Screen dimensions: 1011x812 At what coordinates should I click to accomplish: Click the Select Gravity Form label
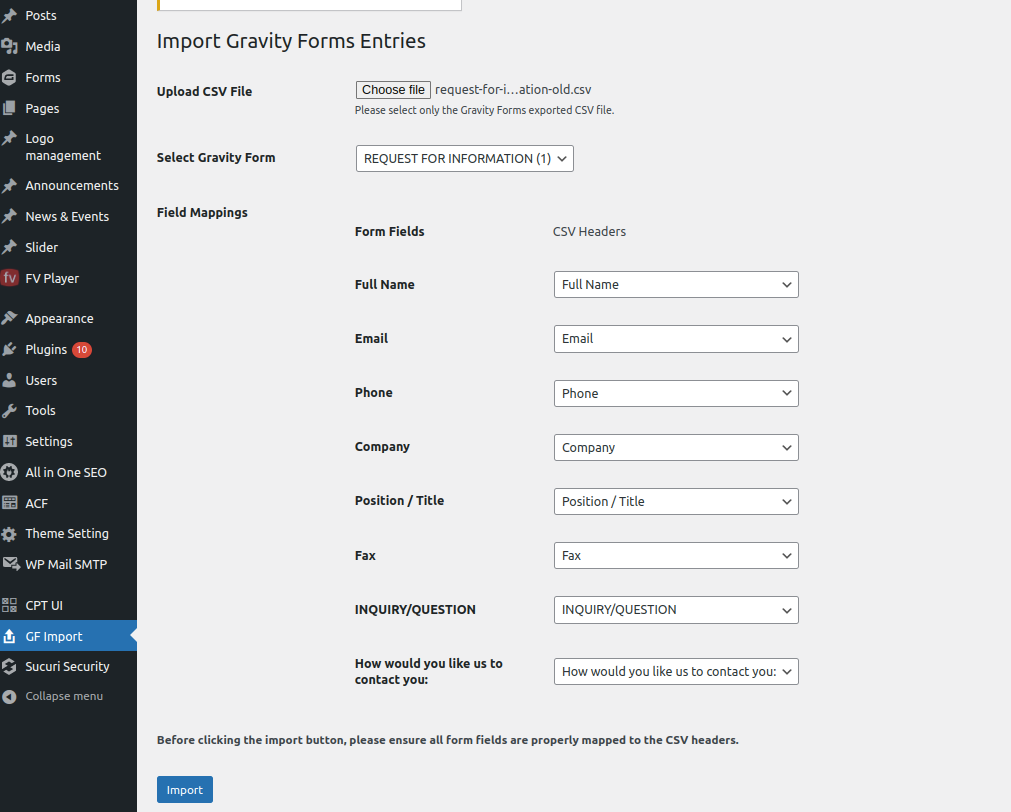tap(216, 157)
